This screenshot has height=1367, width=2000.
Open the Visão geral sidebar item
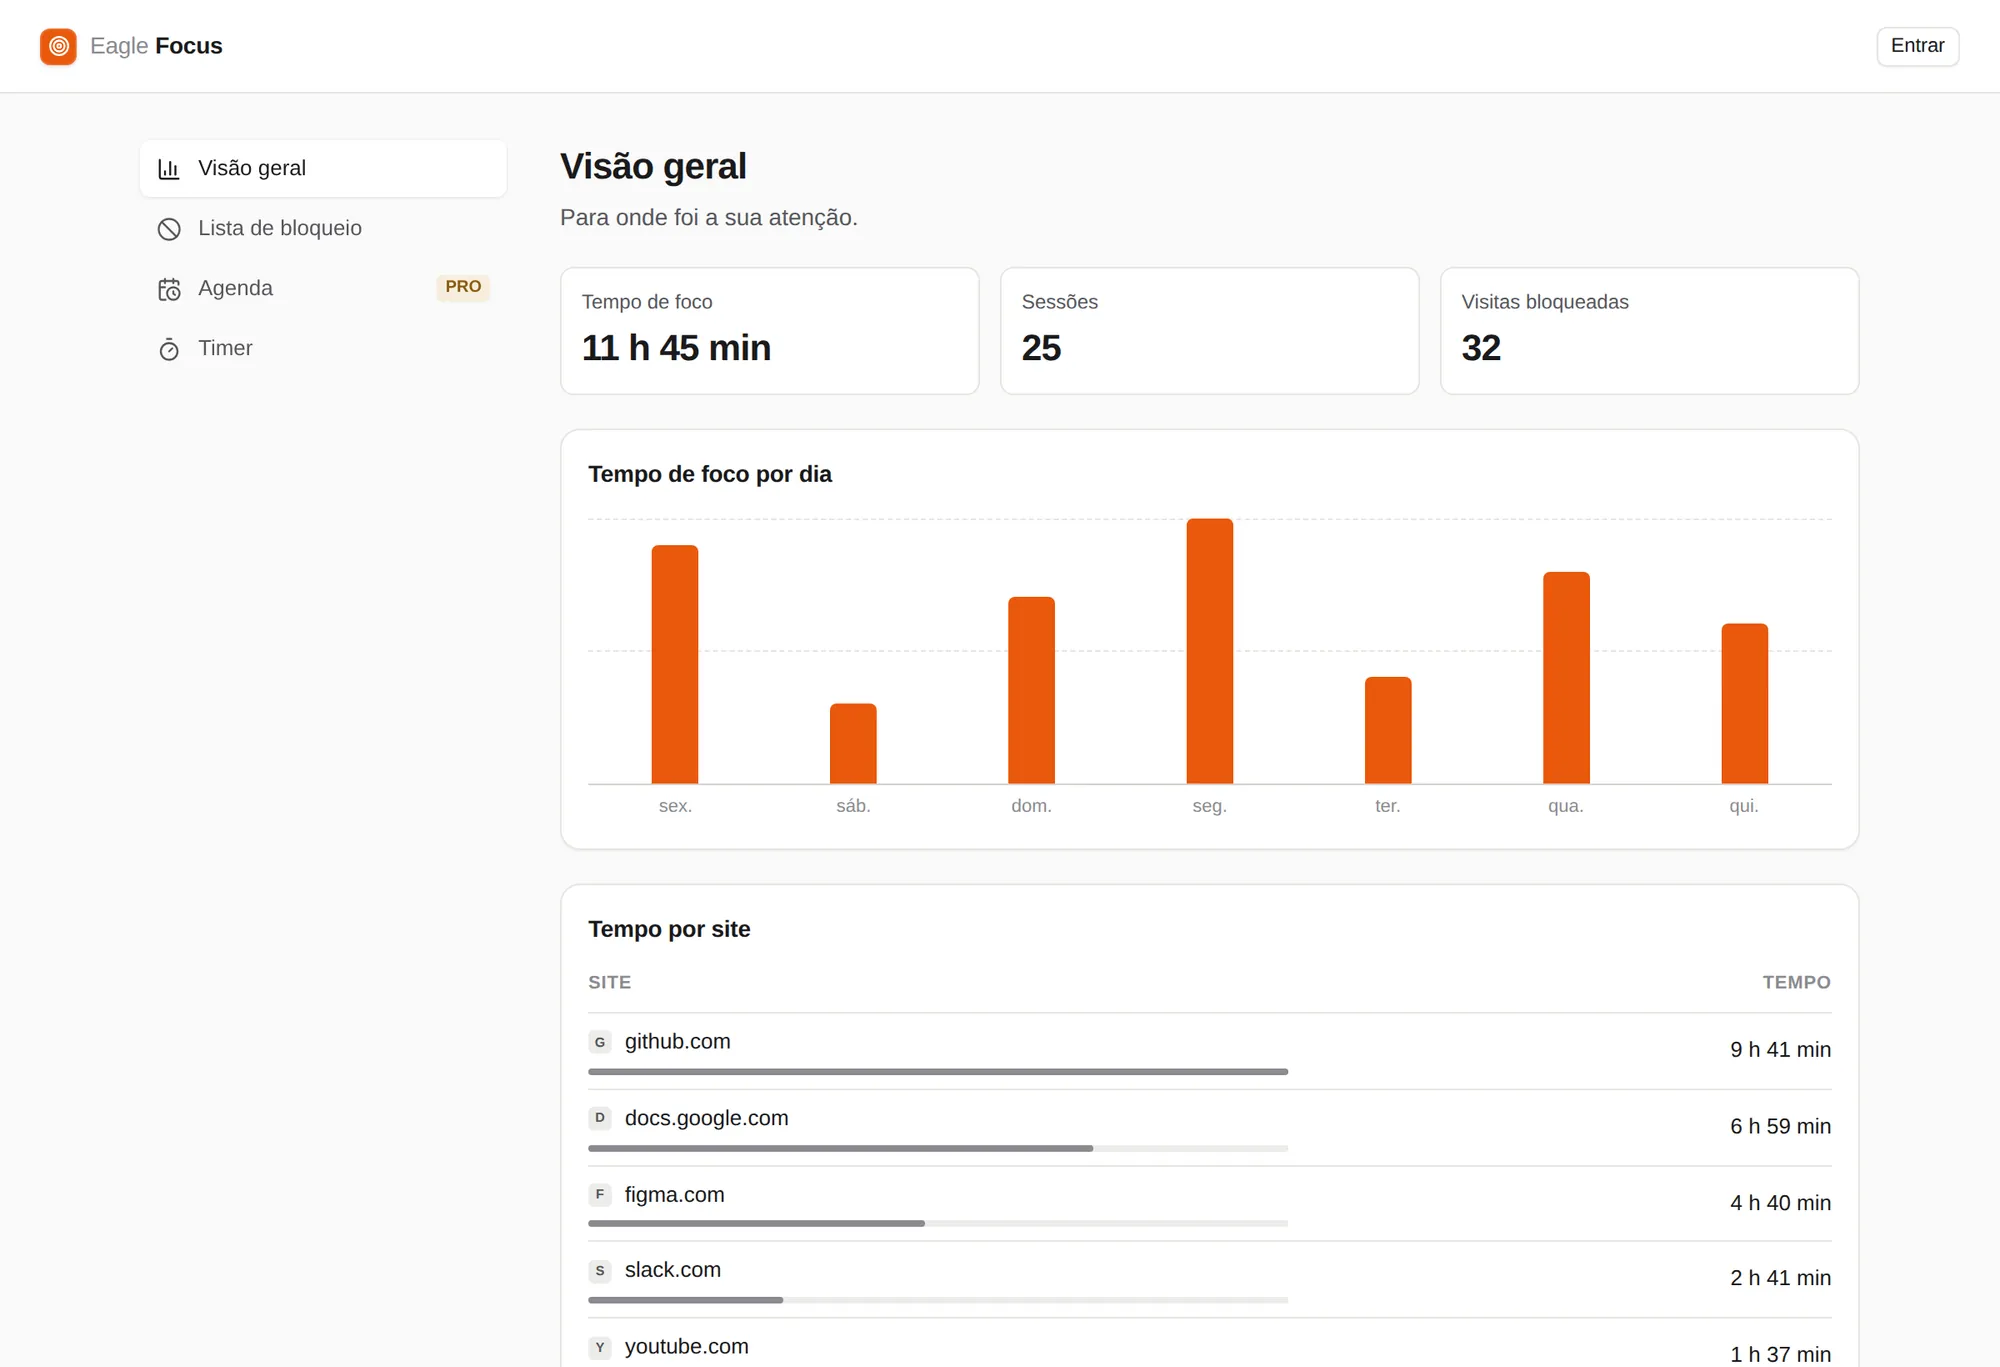tap(323, 168)
